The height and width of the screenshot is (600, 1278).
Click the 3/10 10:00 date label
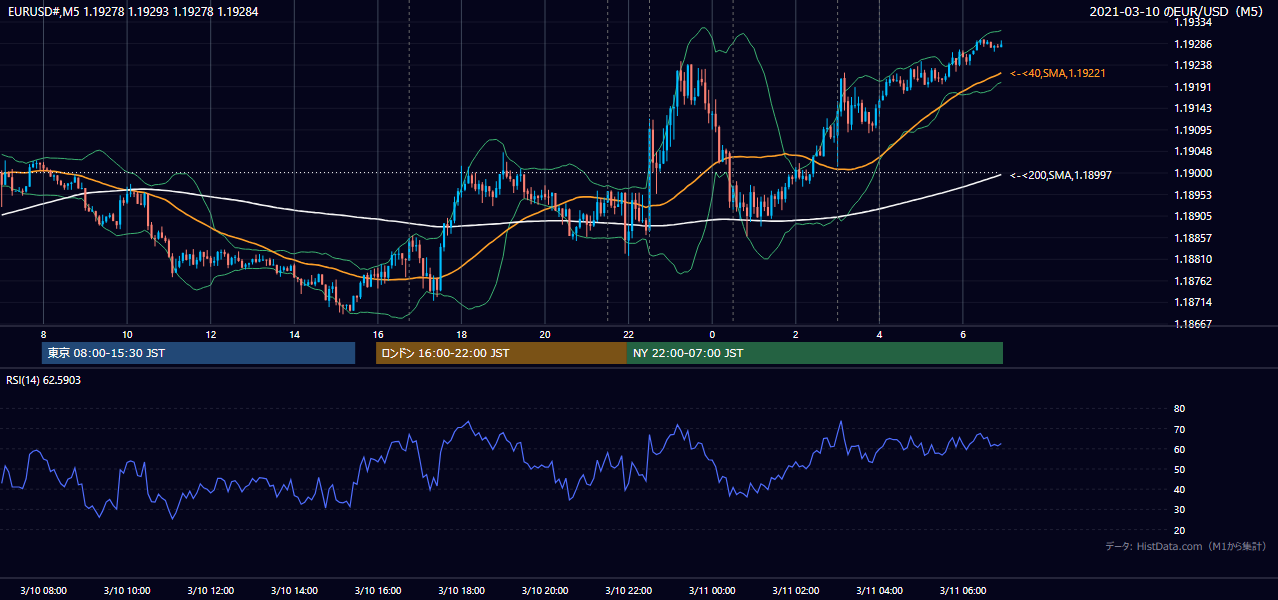click(x=126, y=591)
